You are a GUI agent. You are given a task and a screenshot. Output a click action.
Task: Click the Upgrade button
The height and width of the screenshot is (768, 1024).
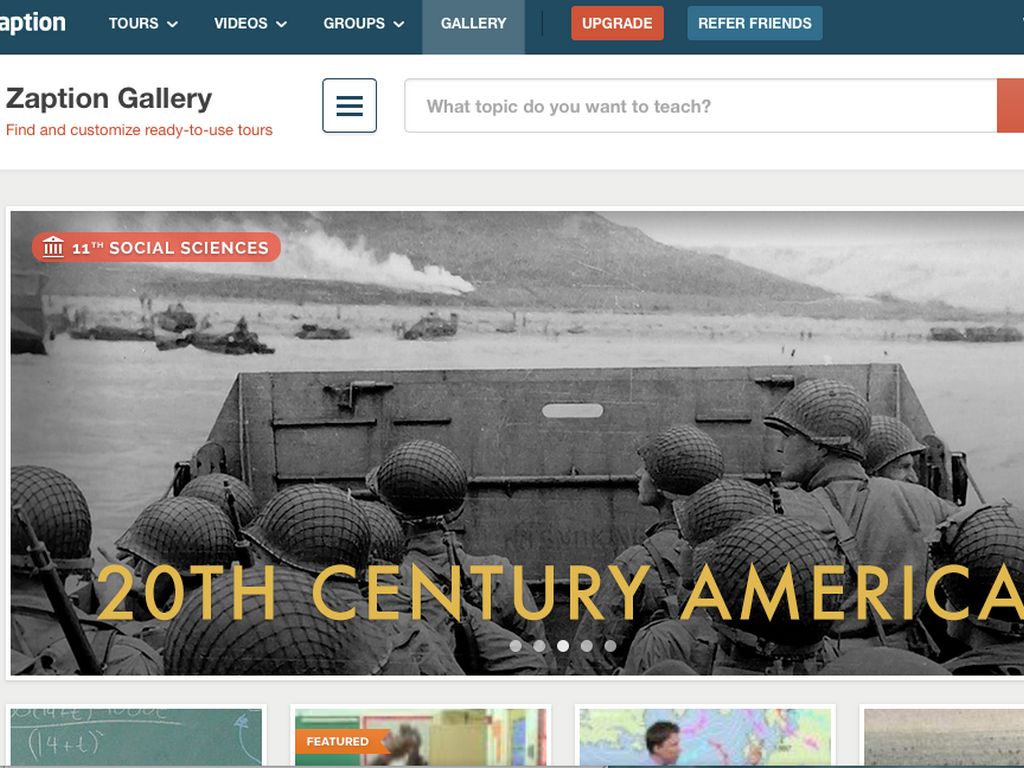point(617,24)
